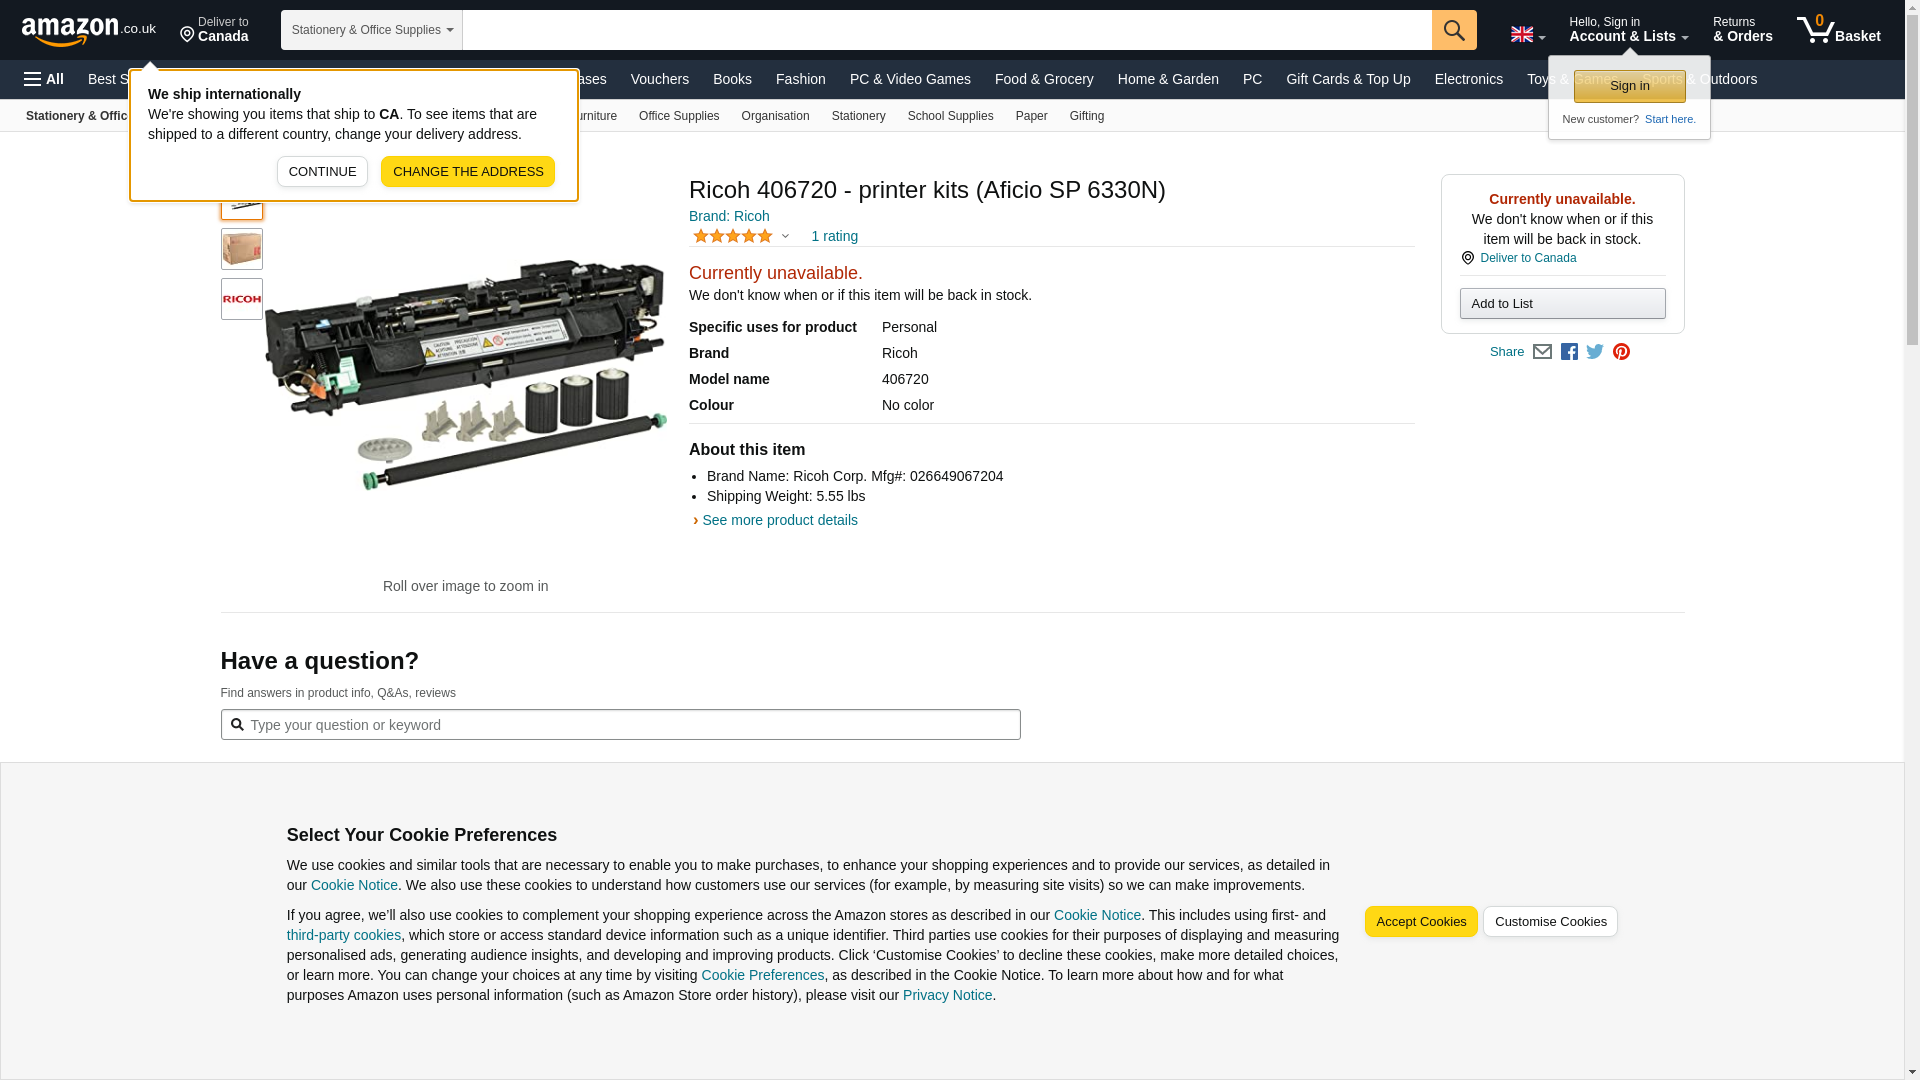The height and width of the screenshot is (1080, 1920).
Task: Expand See more product details
Action: [778, 520]
